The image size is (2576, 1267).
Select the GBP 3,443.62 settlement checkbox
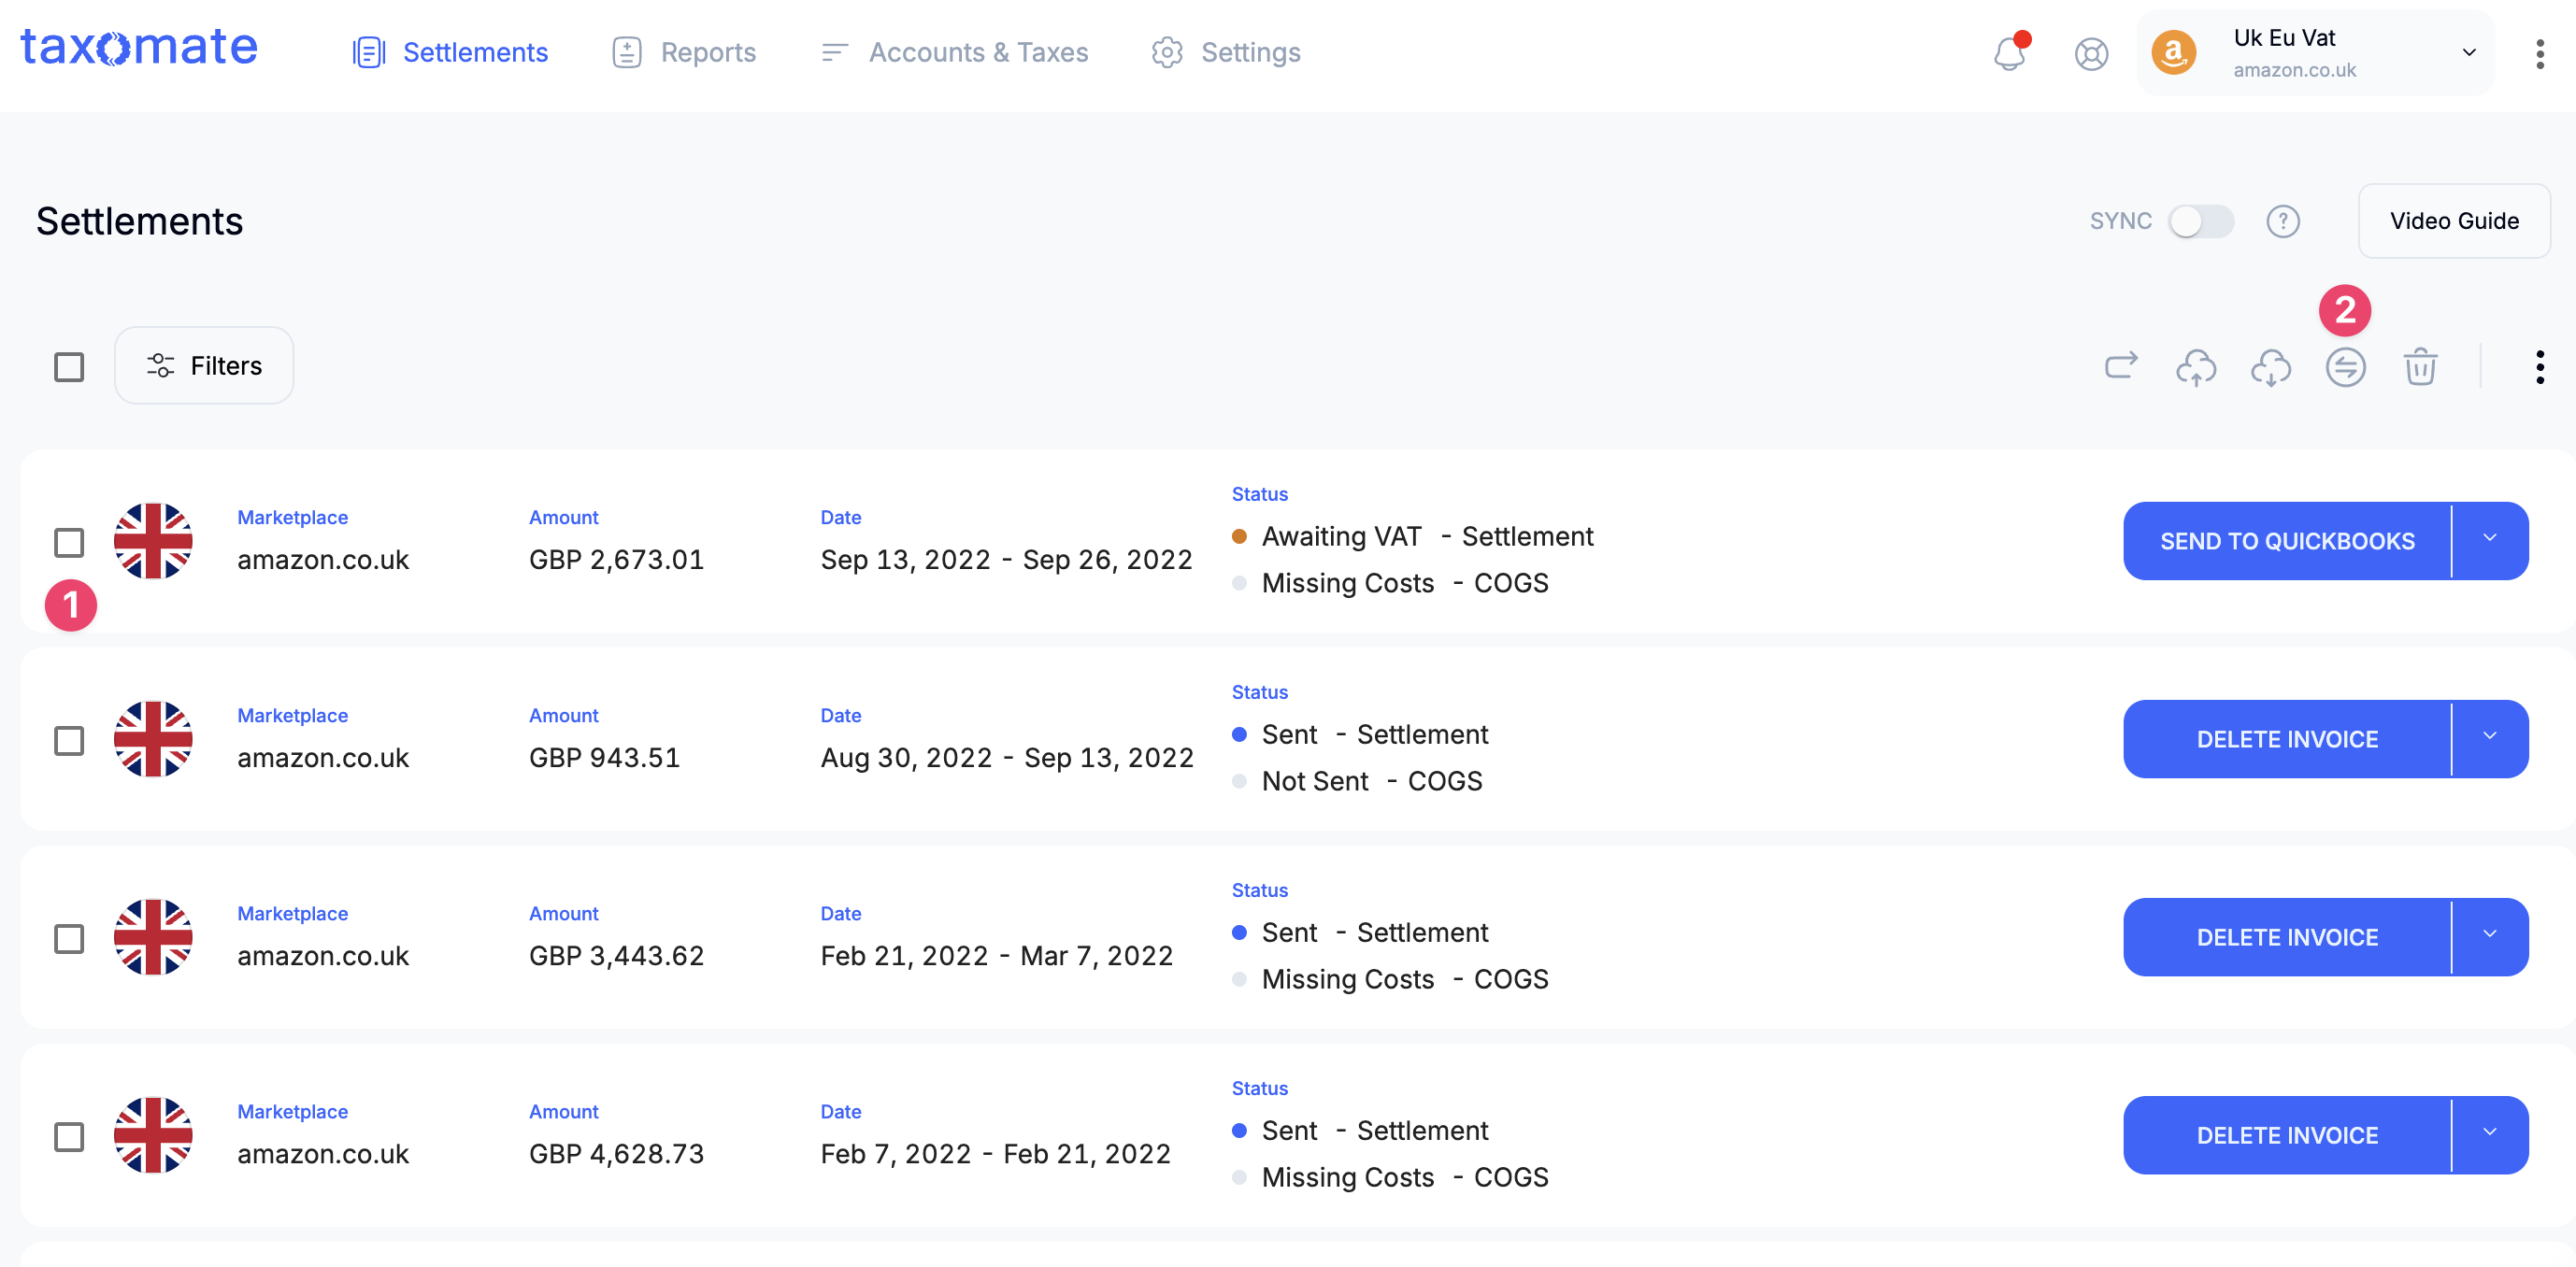click(69, 938)
